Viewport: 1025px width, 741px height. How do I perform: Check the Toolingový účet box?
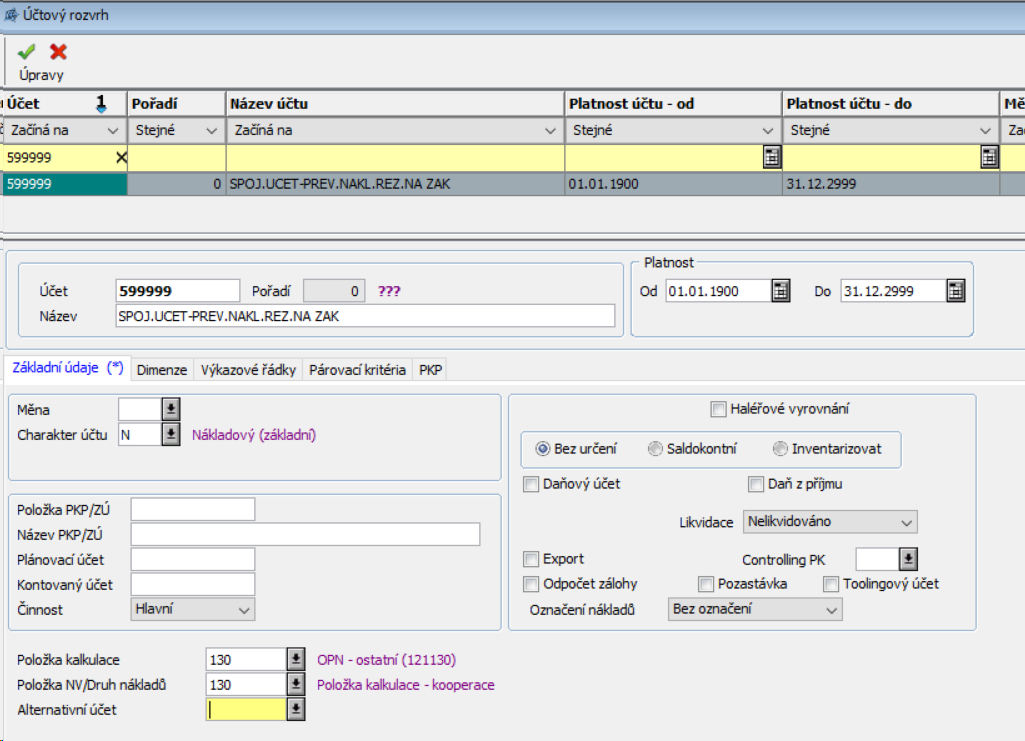click(x=831, y=584)
